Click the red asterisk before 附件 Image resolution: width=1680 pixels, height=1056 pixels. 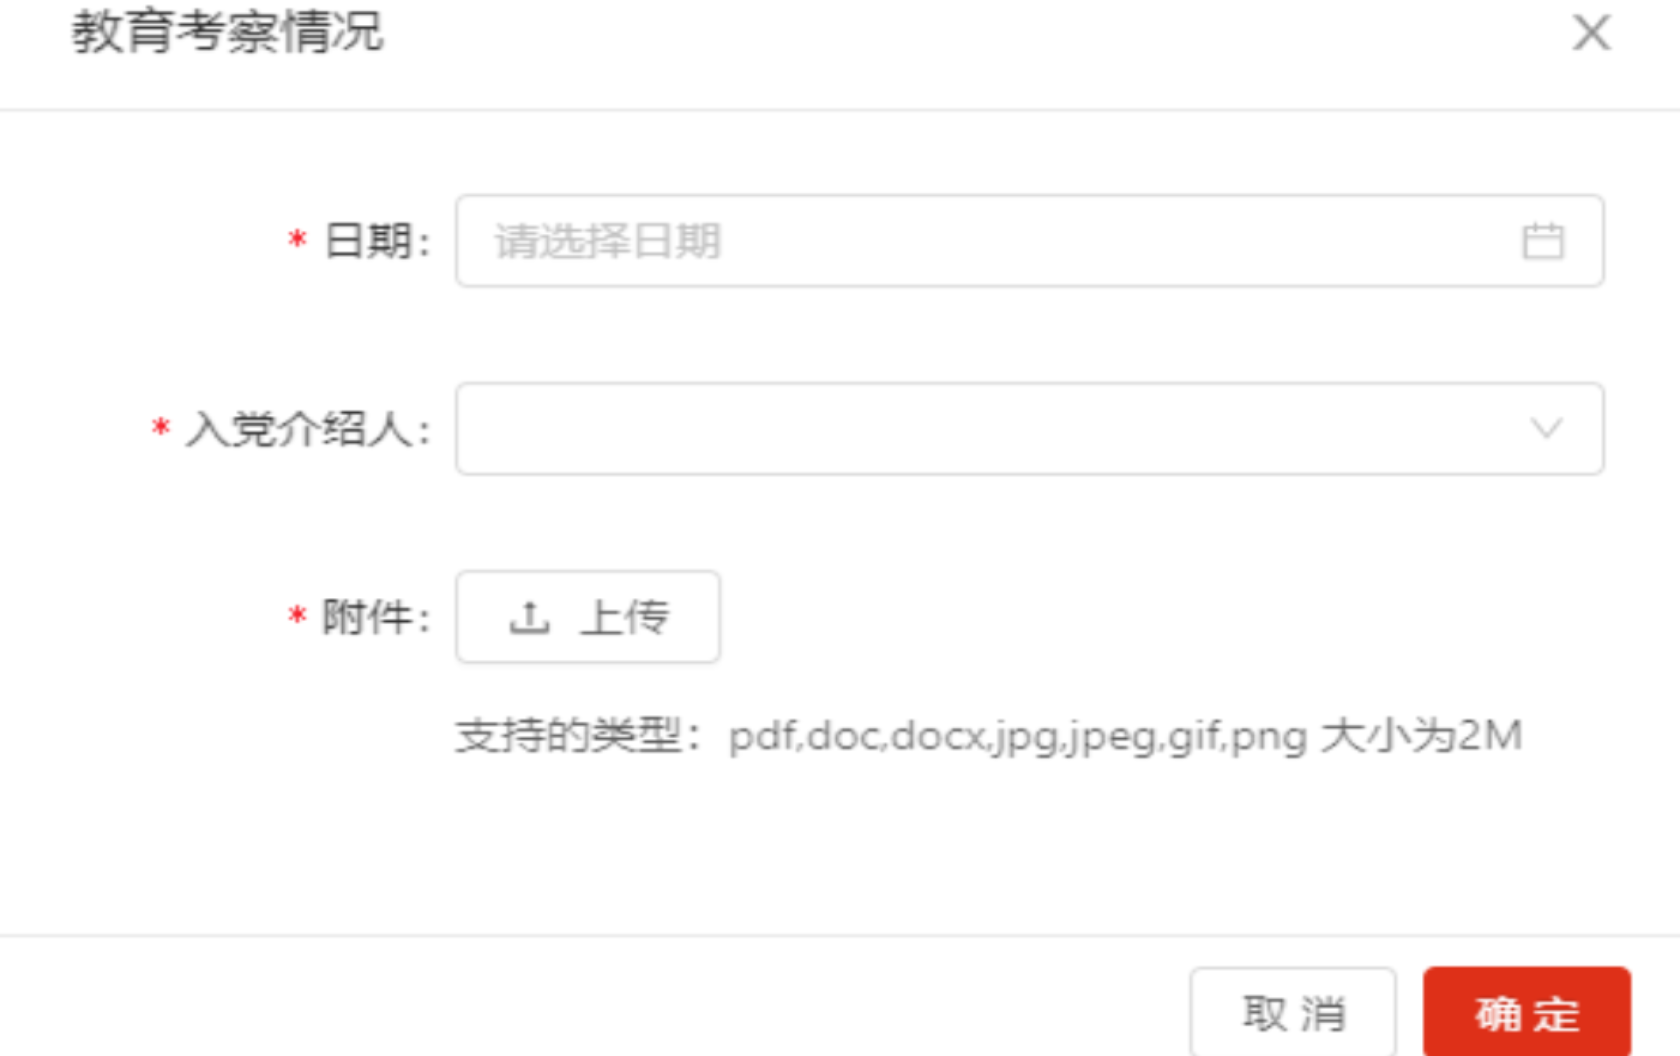point(297,616)
